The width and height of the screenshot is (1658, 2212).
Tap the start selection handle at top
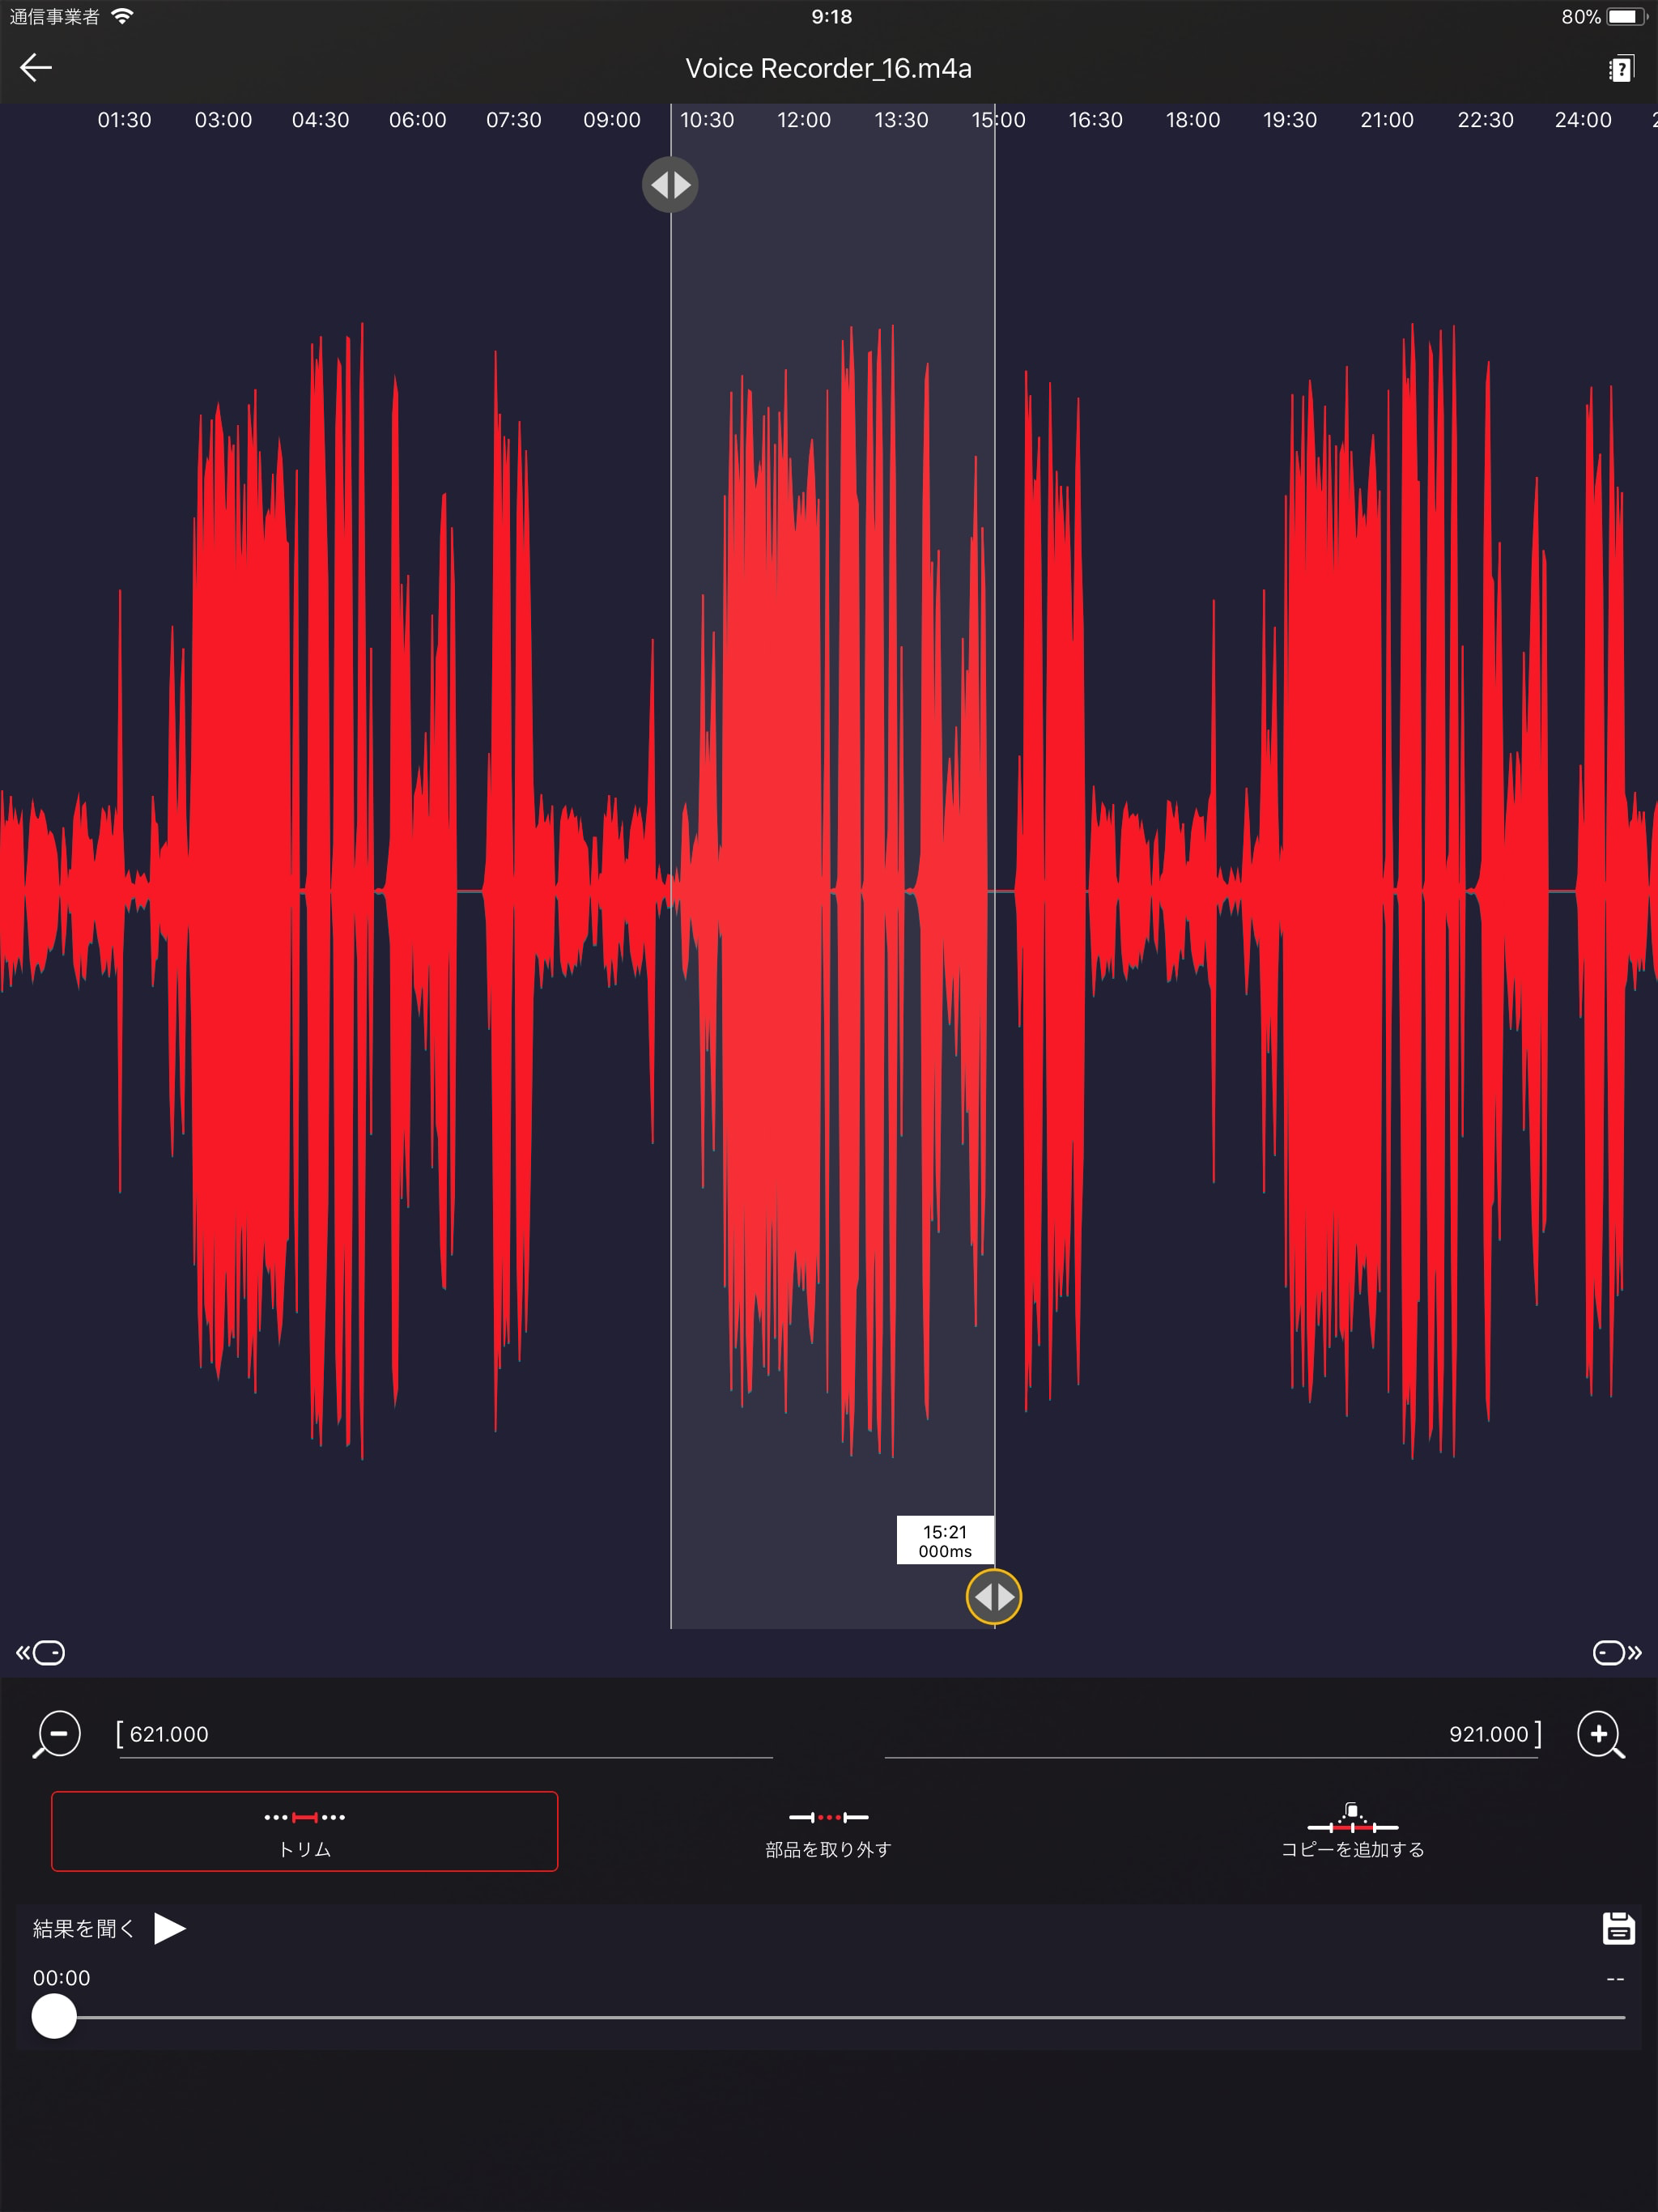pyautogui.click(x=670, y=185)
